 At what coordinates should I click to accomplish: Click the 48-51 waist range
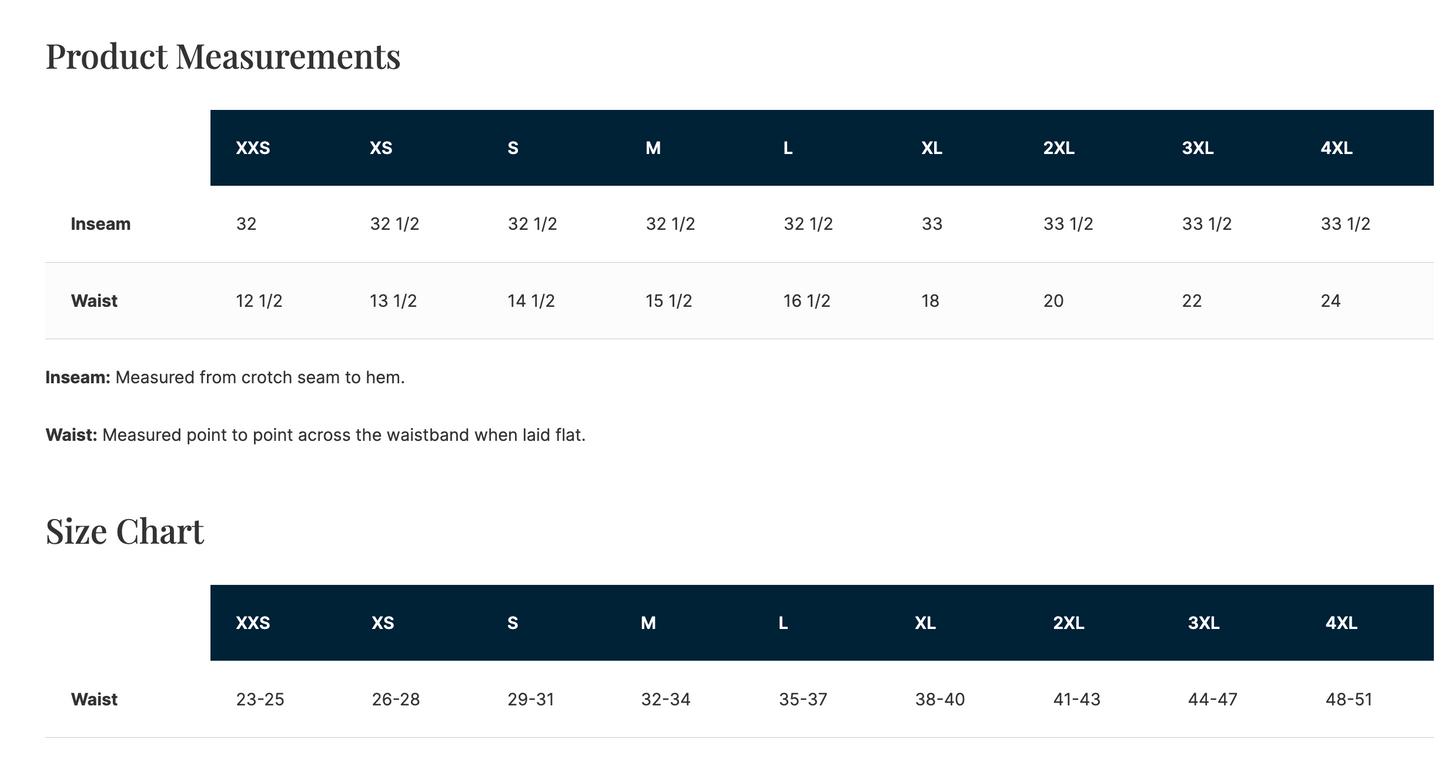point(1349,700)
